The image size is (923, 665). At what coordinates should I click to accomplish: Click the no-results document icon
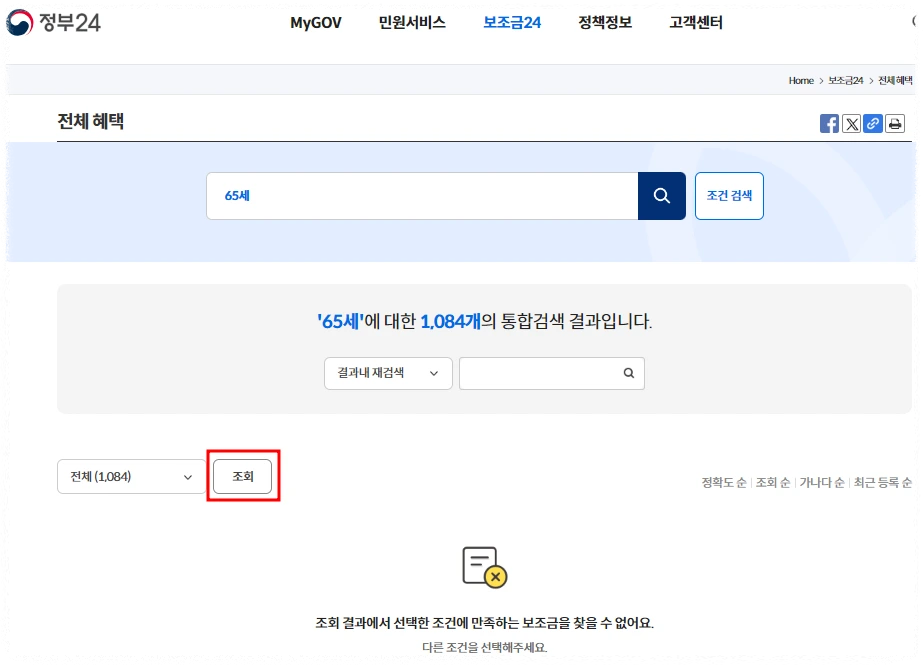484,568
